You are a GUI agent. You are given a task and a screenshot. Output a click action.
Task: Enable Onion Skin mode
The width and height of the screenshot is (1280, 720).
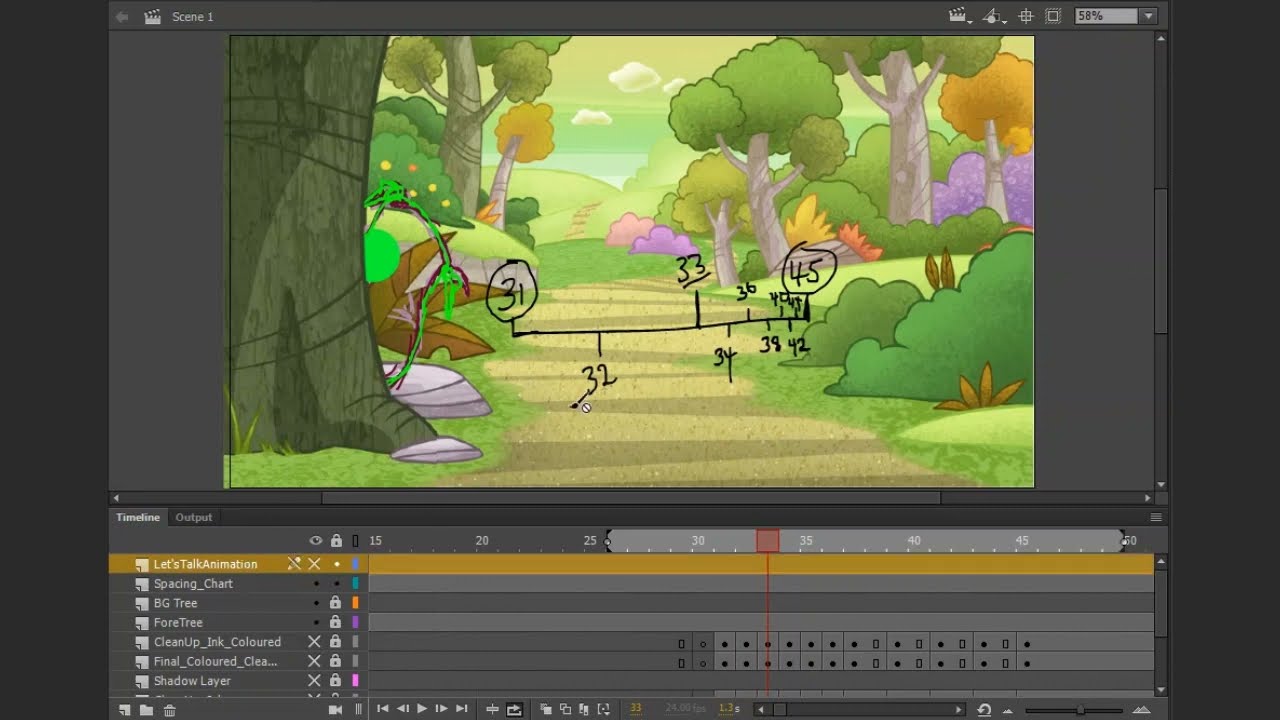click(545, 709)
